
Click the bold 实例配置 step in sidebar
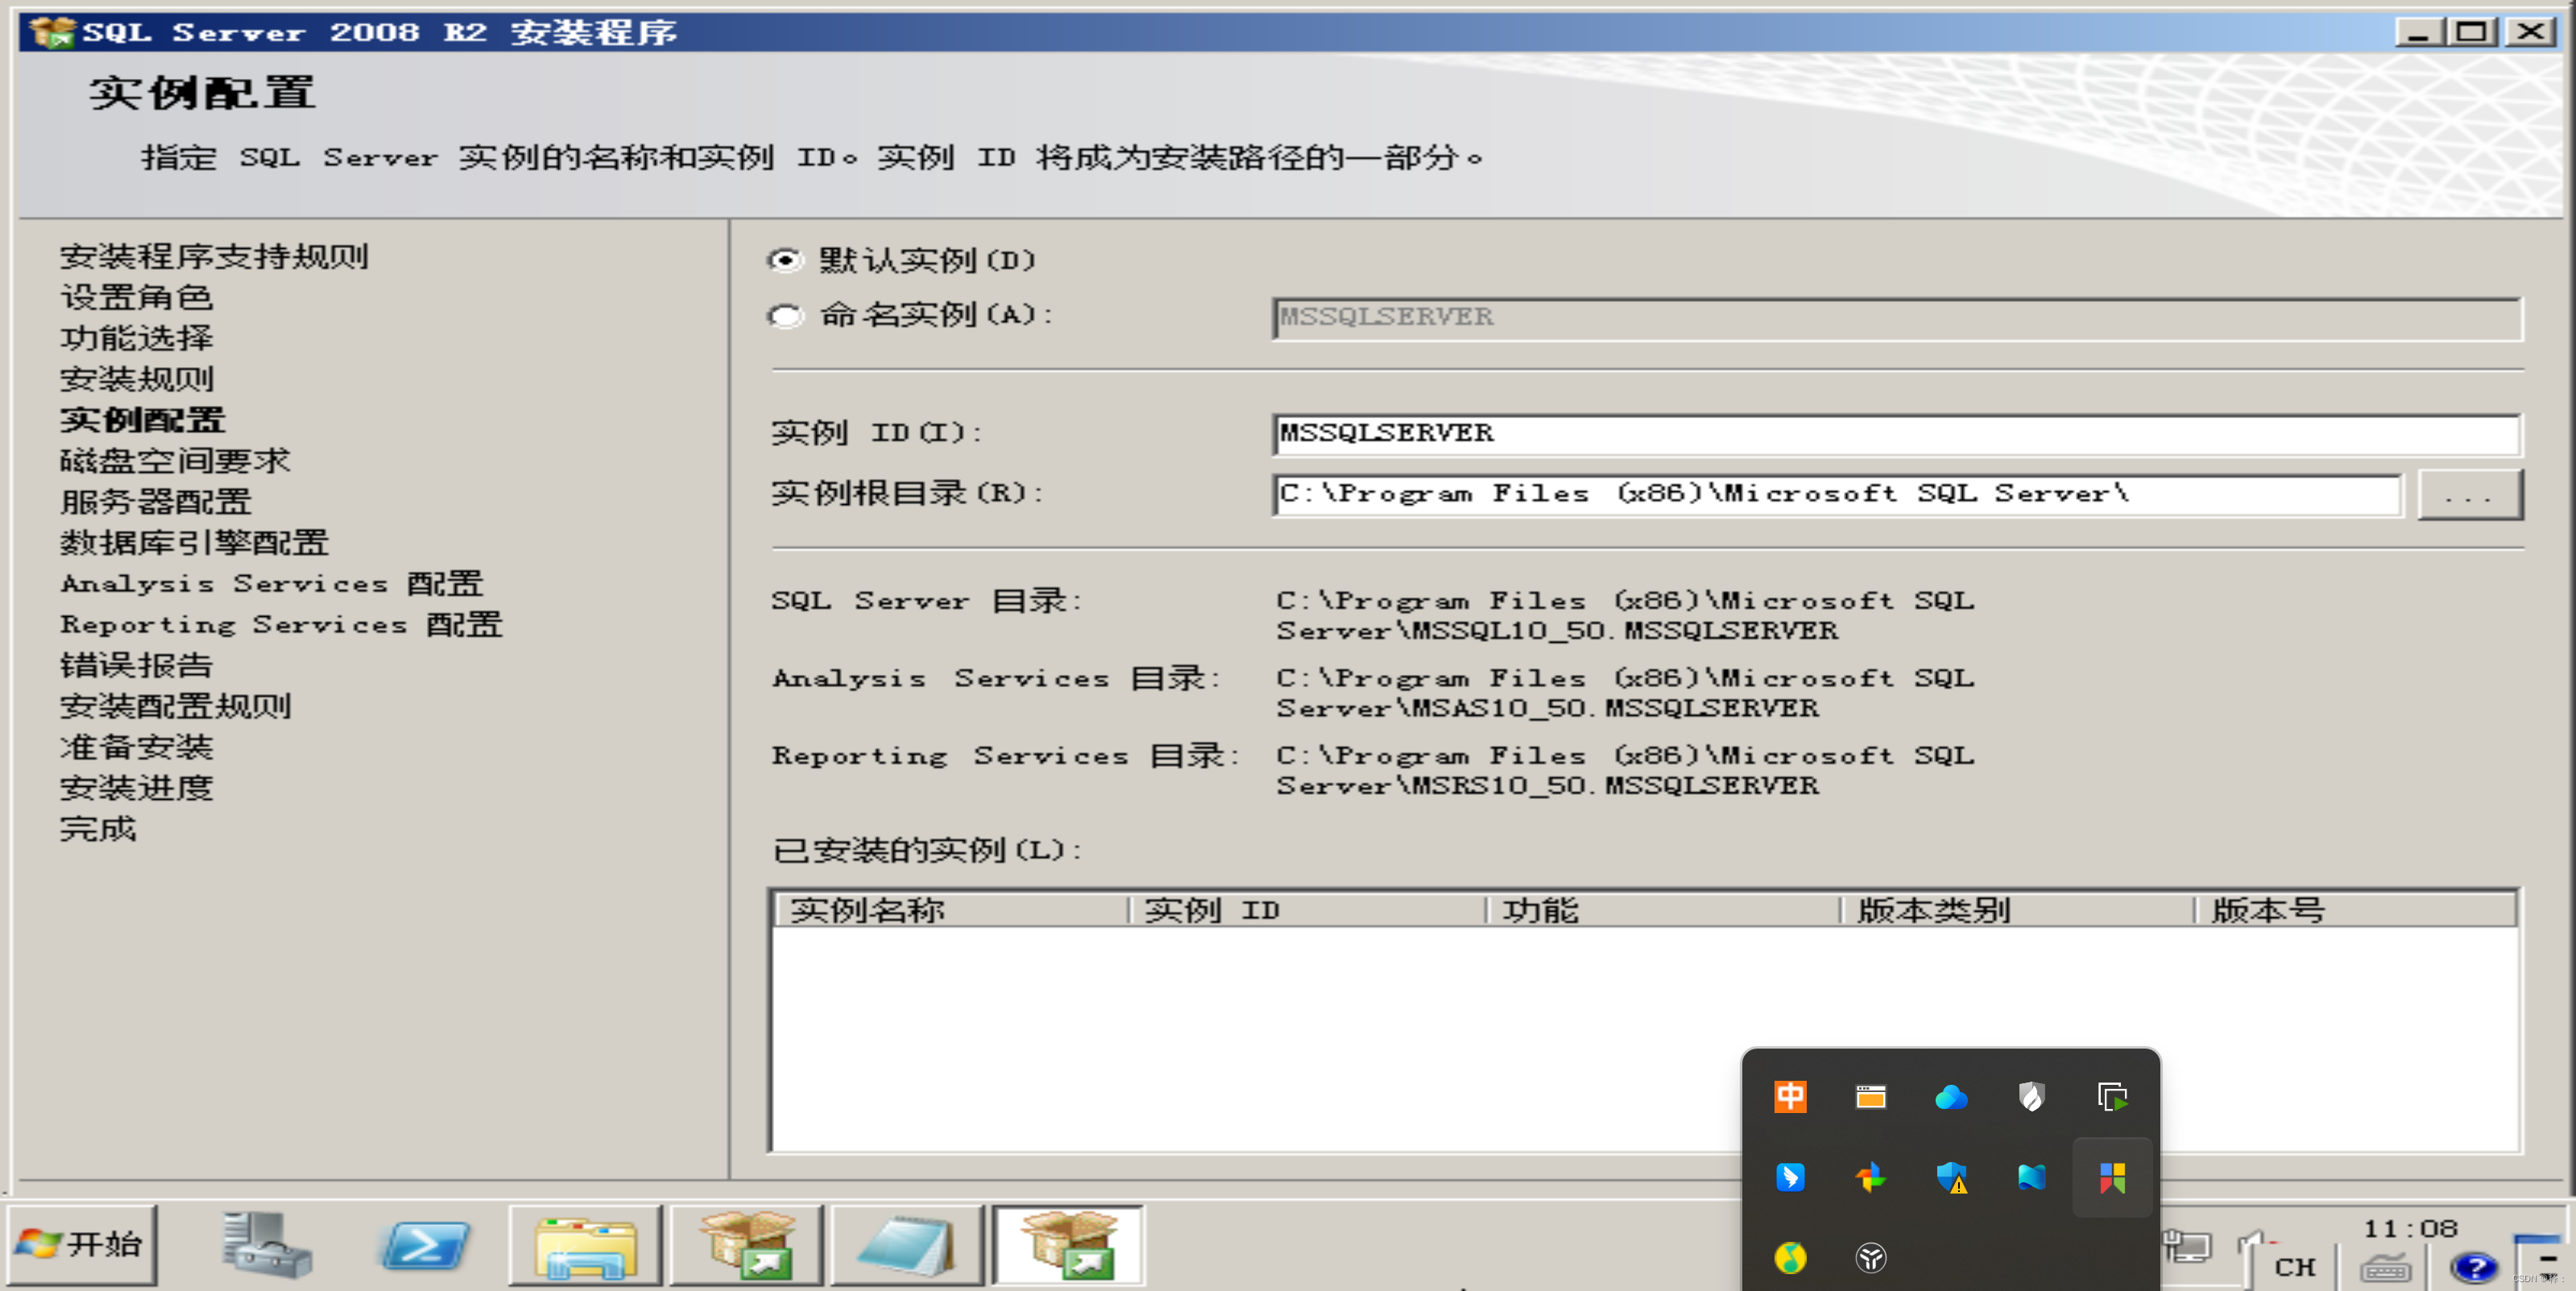pyautogui.click(x=143, y=420)
